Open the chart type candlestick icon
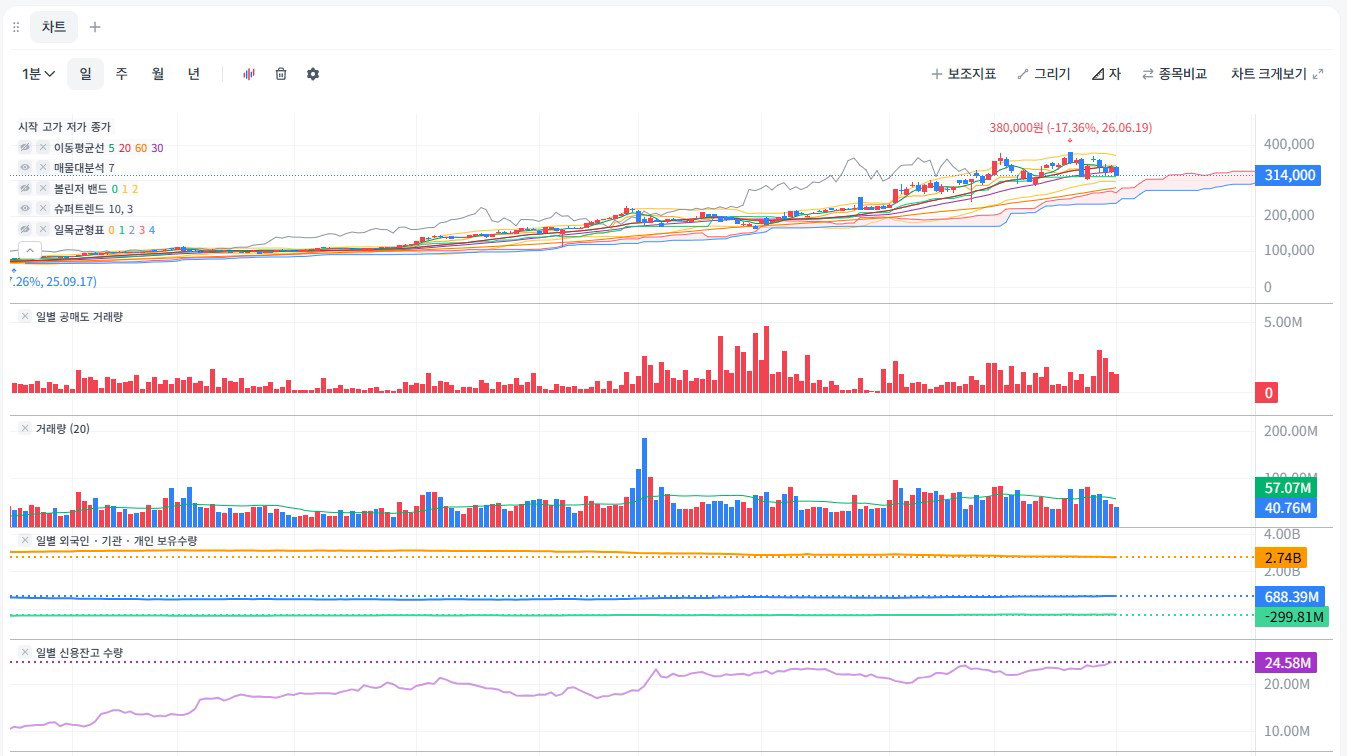 tap(249, 74)
